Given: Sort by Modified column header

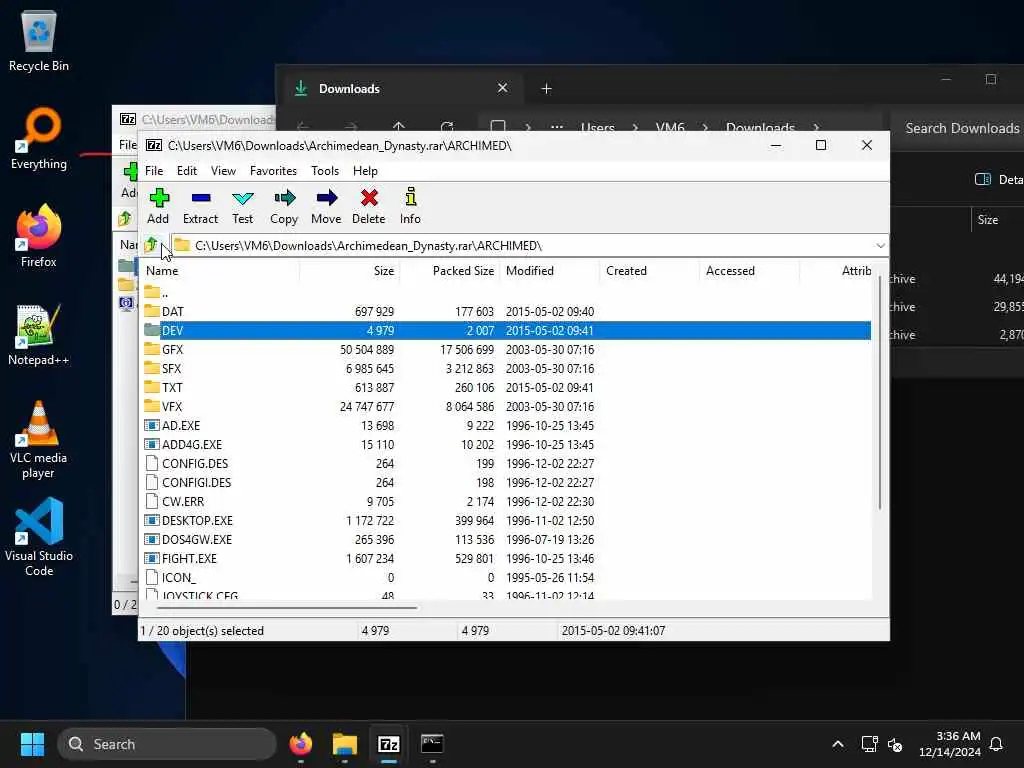Looking at the screenshot, I should [x=549, y=270].
